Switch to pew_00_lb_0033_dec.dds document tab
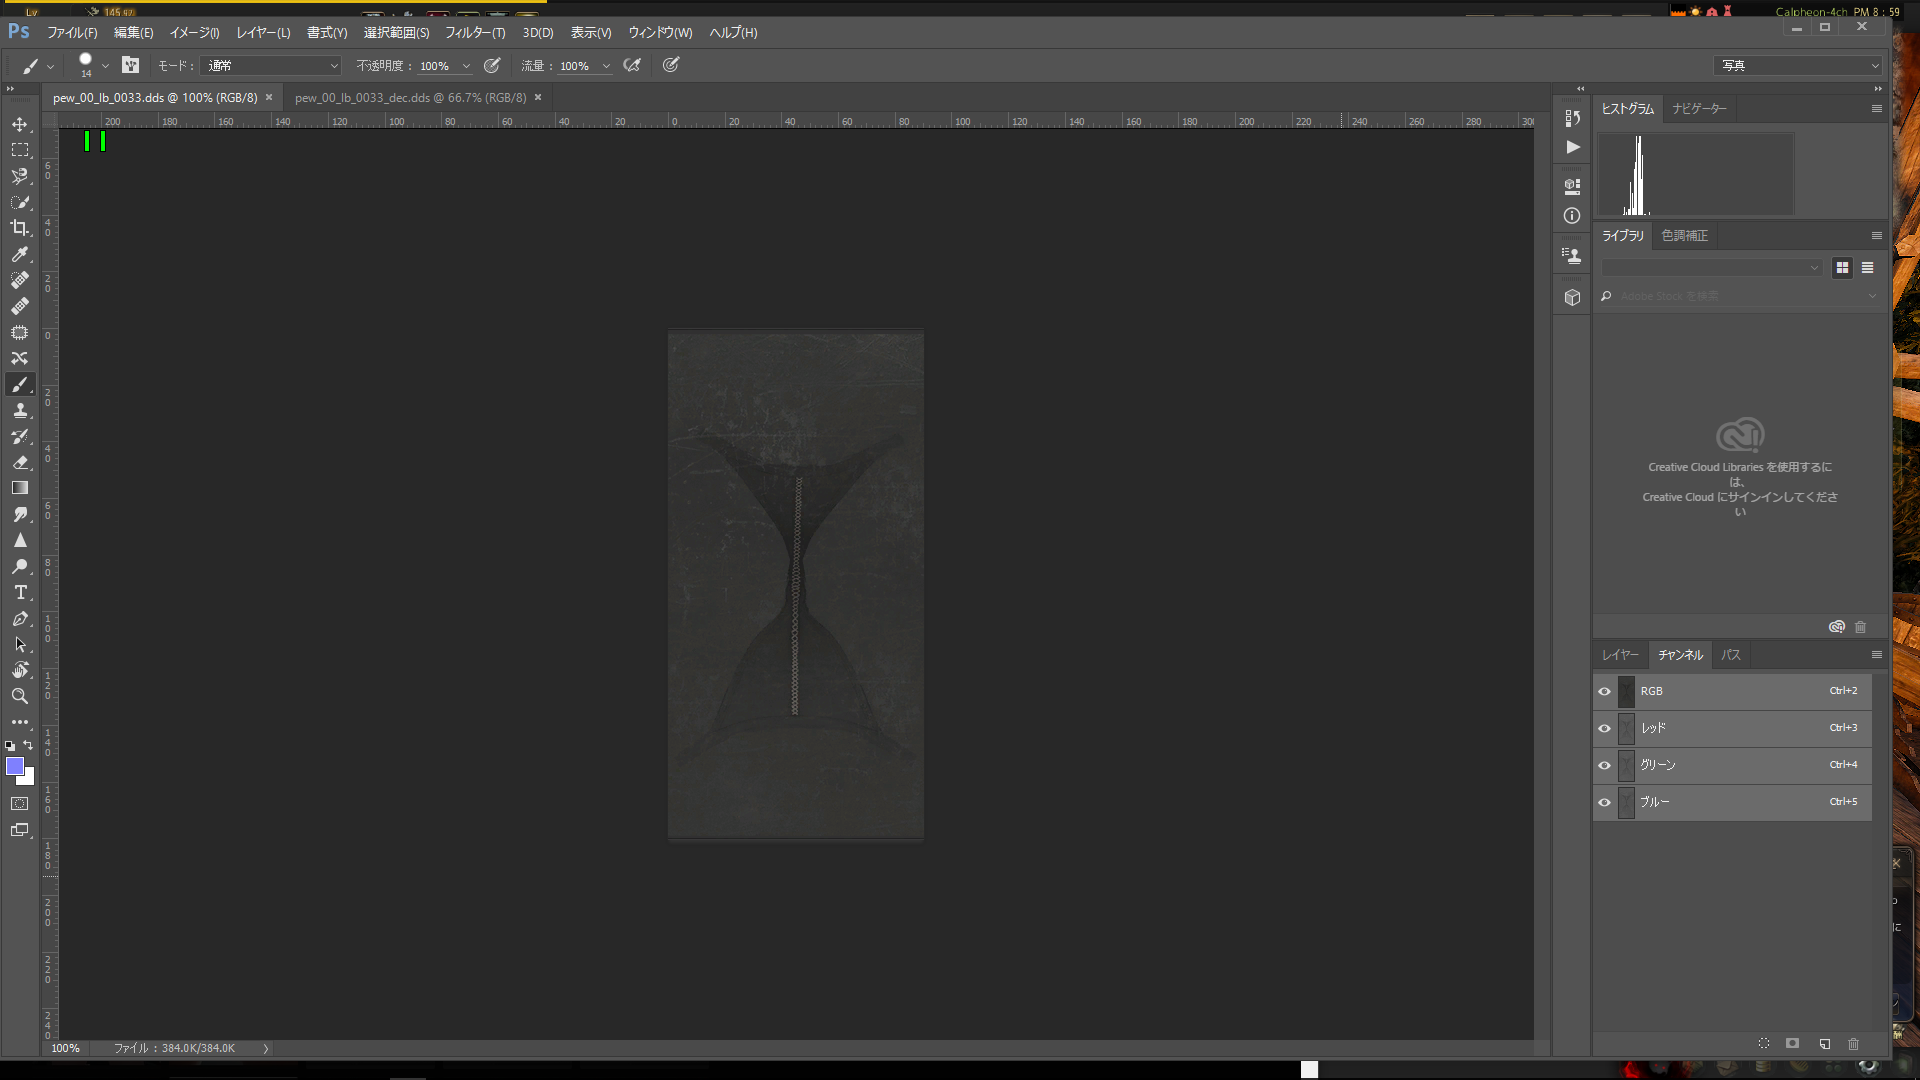The width and height of the screenshot is (1920, 1080). point(410,98)
